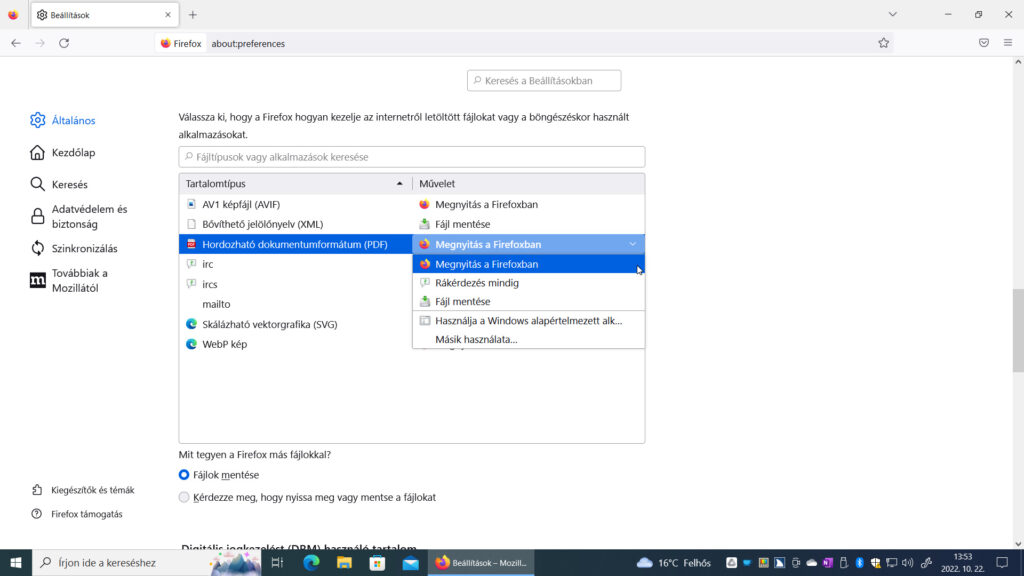Image resolution: width=1024 pixels, height=576 pixels.
Task: Open the Firefox támogatás link
Action: (x=77, y=514)
